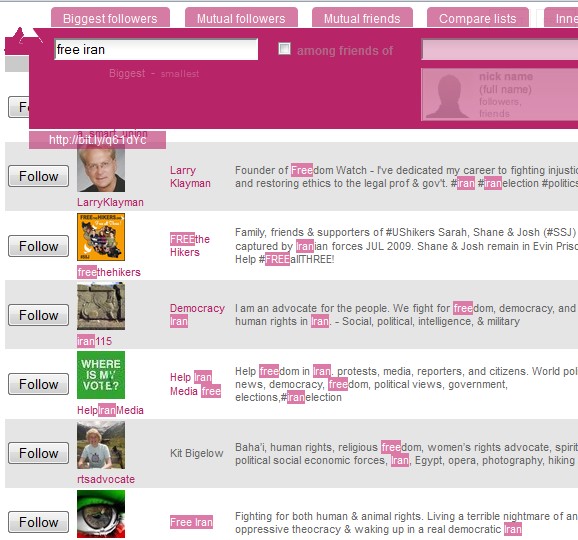Click the bio starting 'Founder of Freedom Watch'
578x540 pixels.
click(406, 177)
